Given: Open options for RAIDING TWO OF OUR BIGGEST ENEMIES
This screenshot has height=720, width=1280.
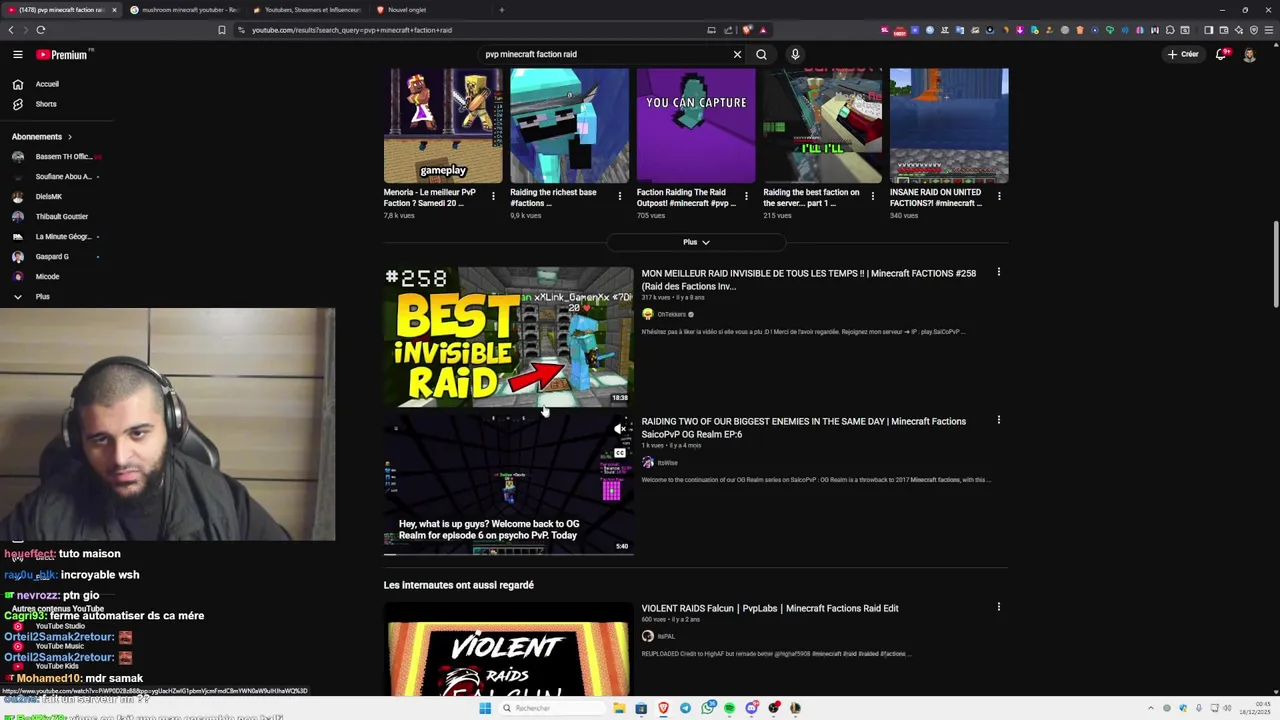Looking at the screenshot, I should click(999, 420).
